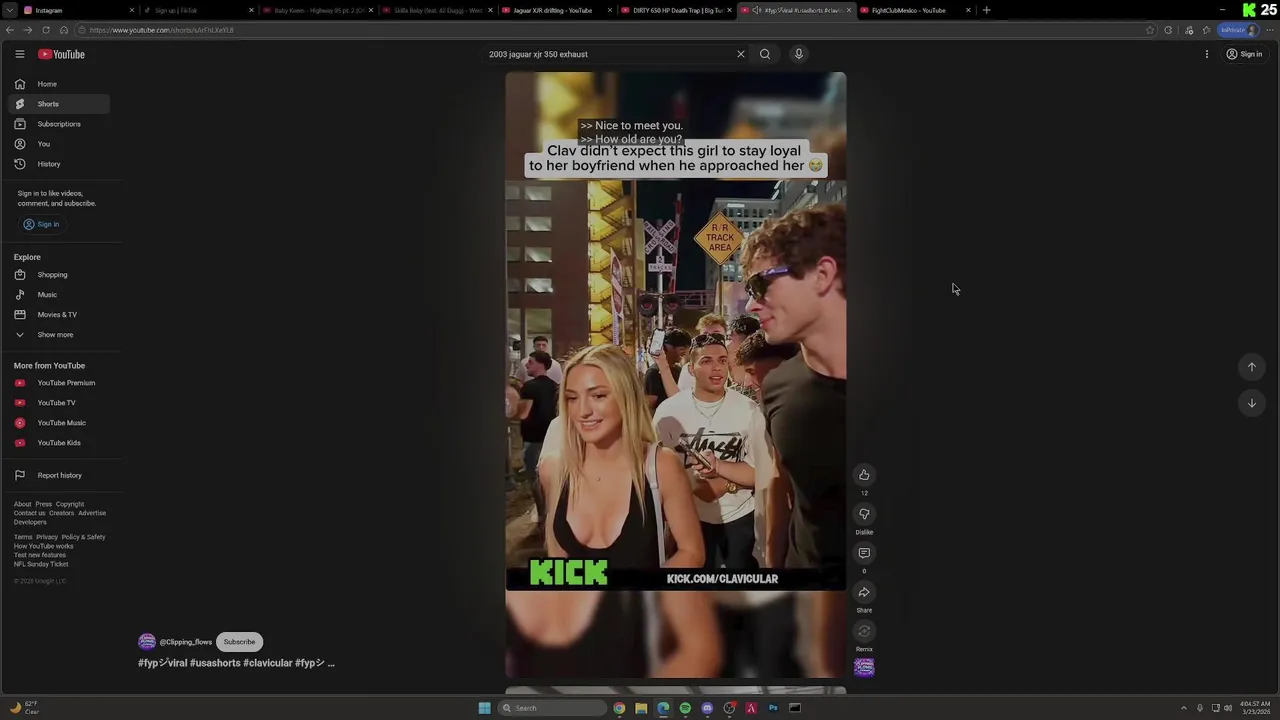The image size is (1280, 720).
Task: Dislike this Short
Action: (x=864, y=514)
